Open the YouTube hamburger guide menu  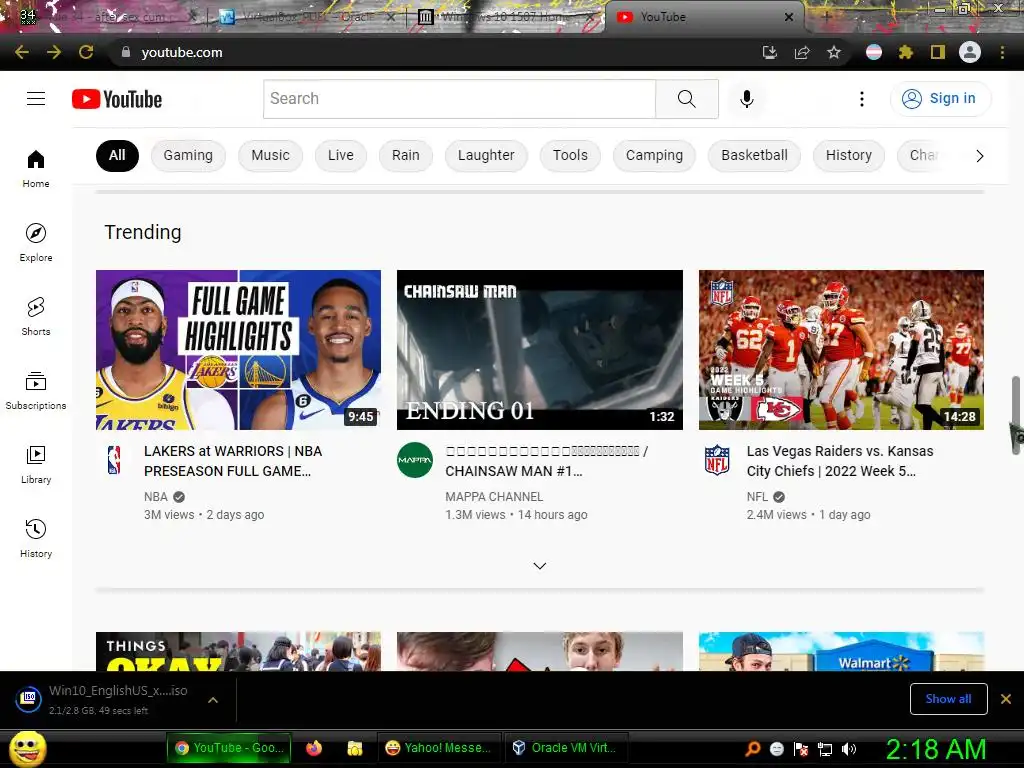point(36,99)
